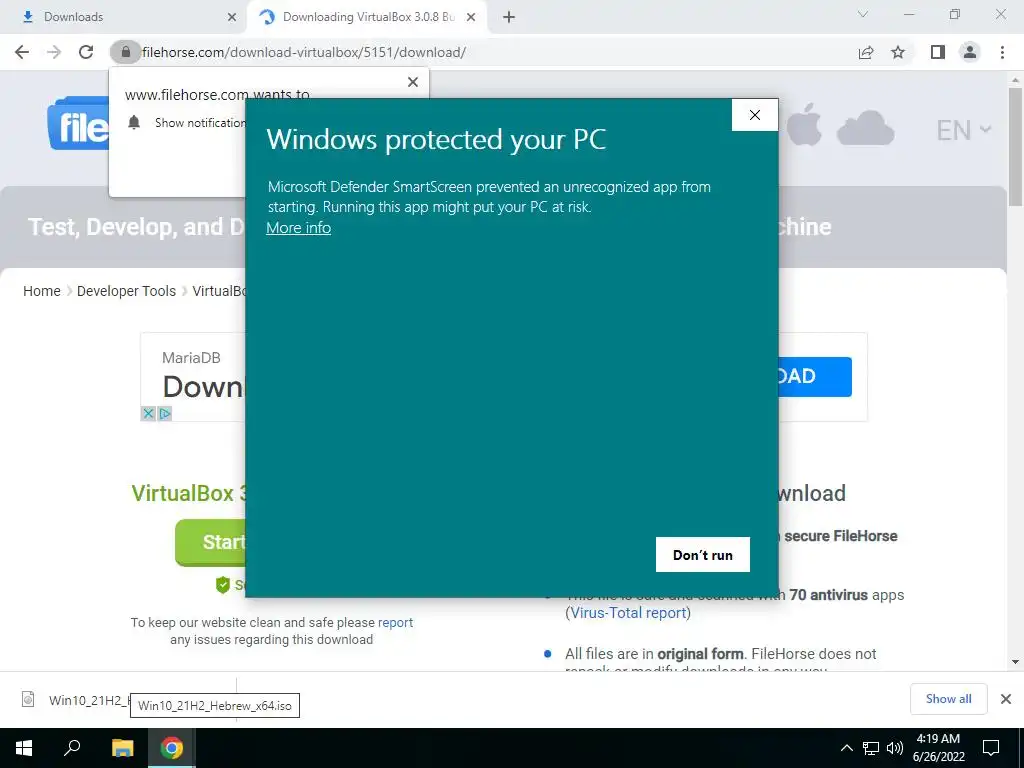This screenshot has width=1024, height=768.
Task: Share this page from the address bar
Action: [x=866, y=52]
